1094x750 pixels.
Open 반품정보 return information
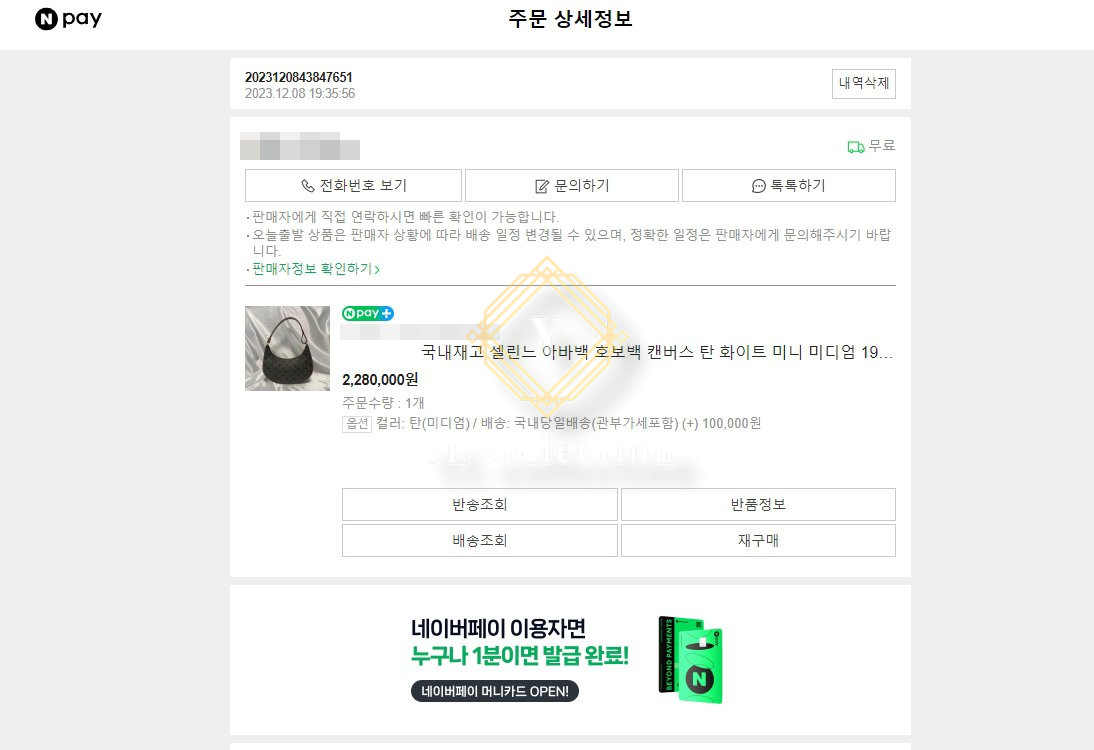758,504
